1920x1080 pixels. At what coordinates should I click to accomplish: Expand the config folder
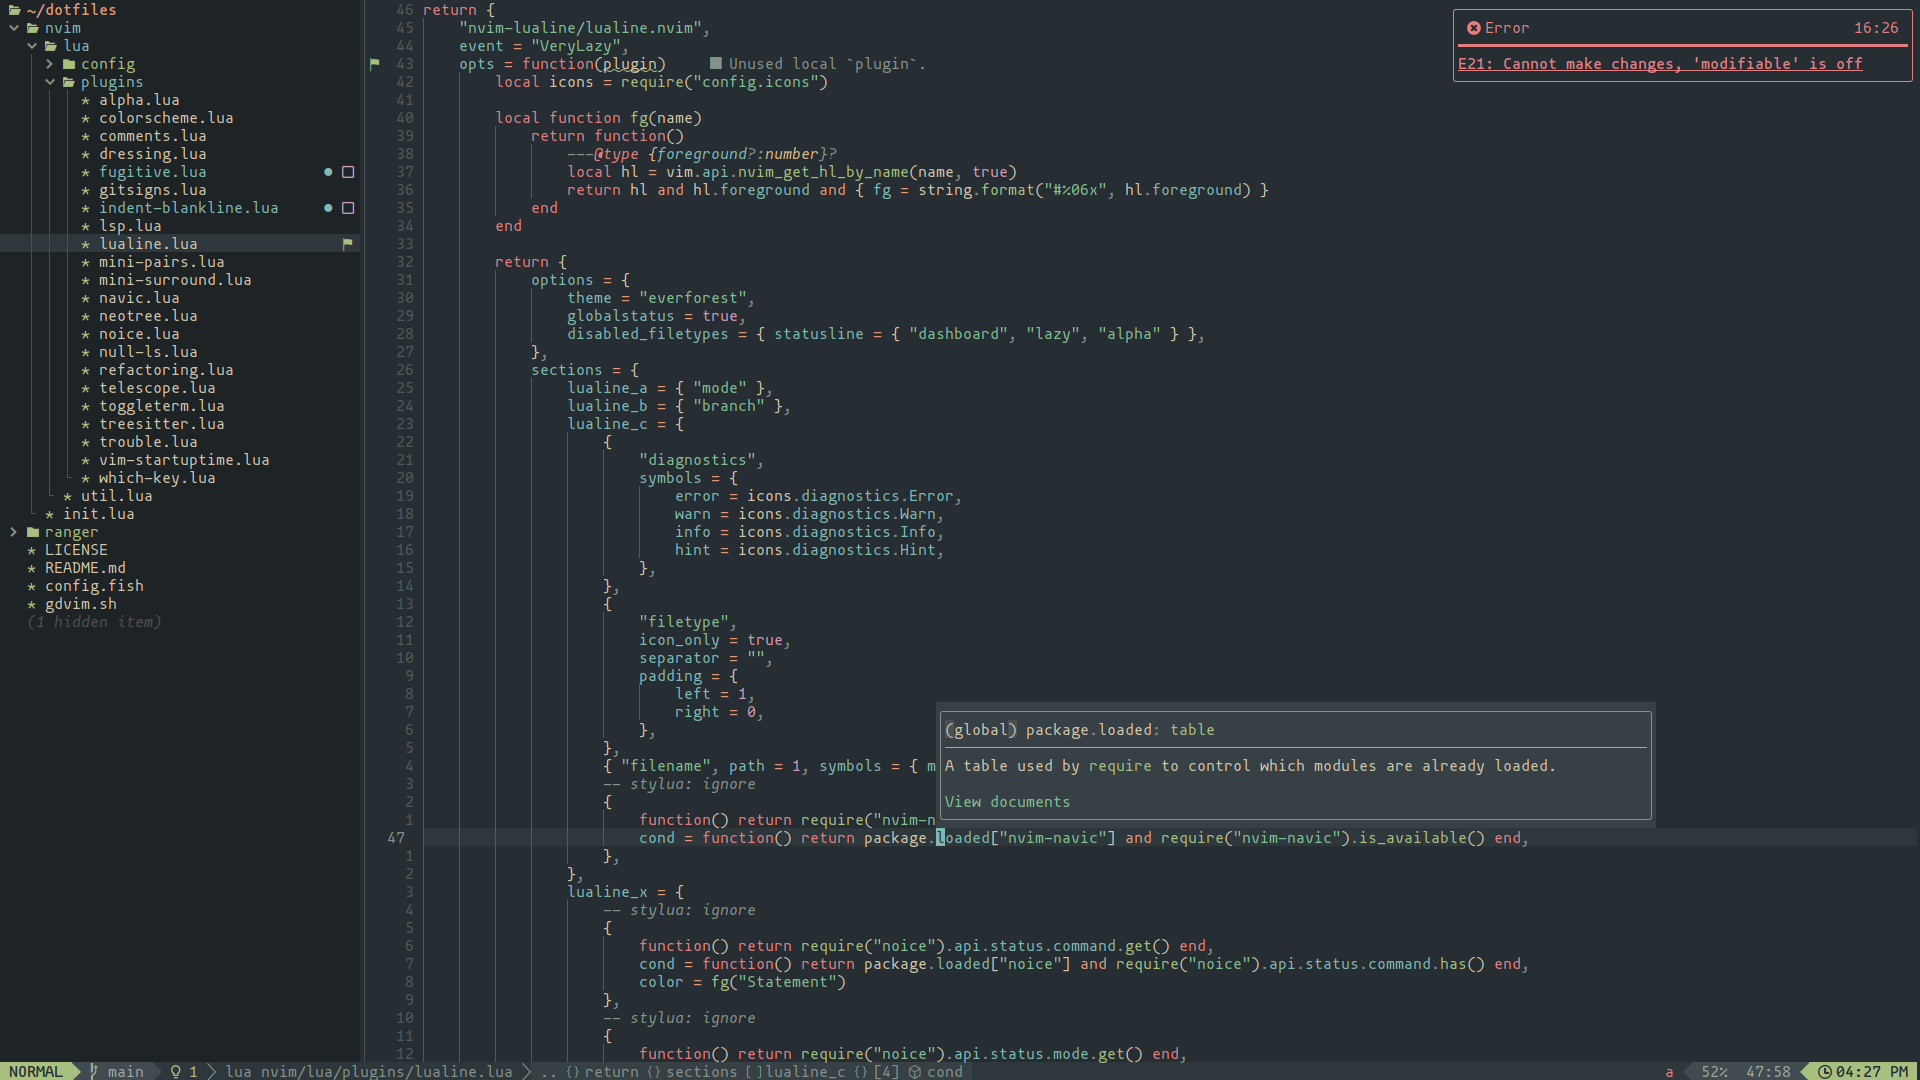pos(50,64)
